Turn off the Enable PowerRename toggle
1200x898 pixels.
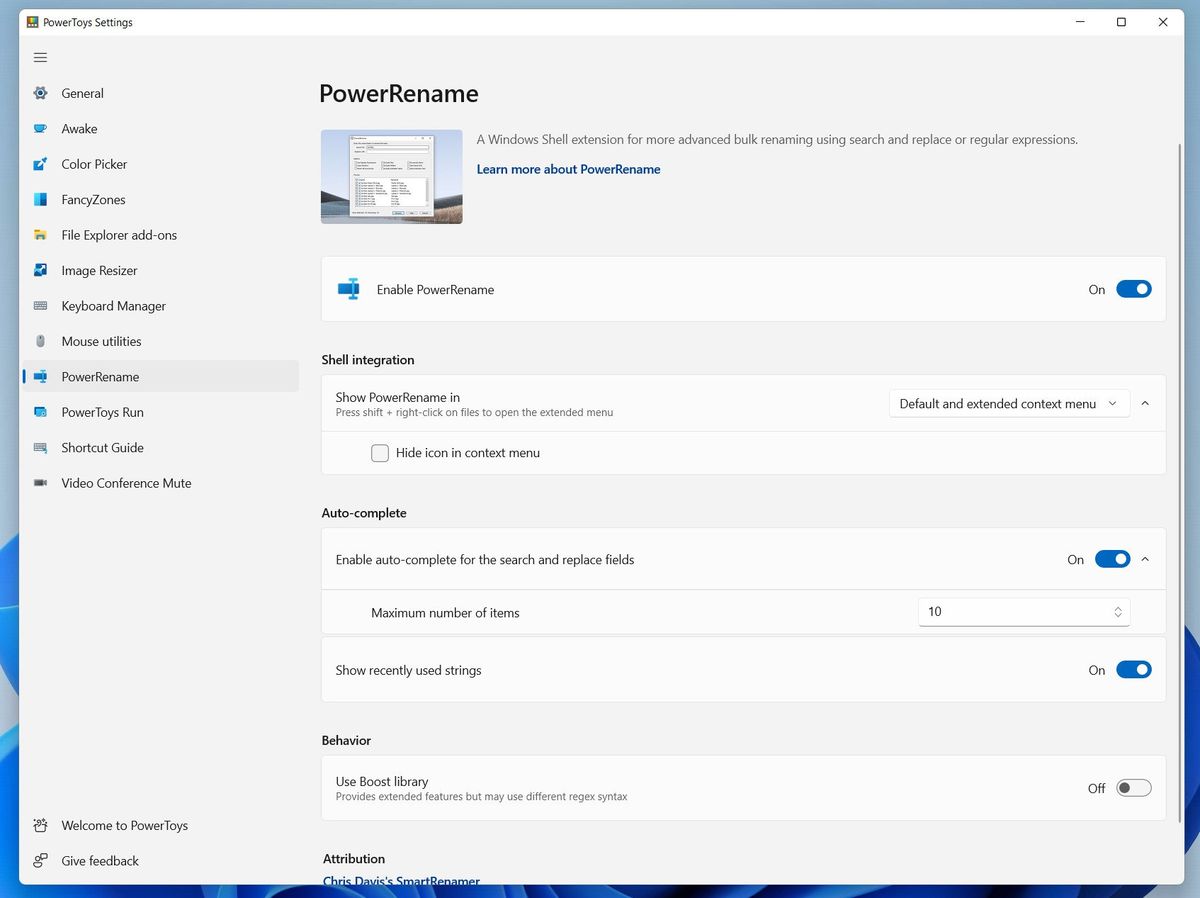[x=1134, y=288]
